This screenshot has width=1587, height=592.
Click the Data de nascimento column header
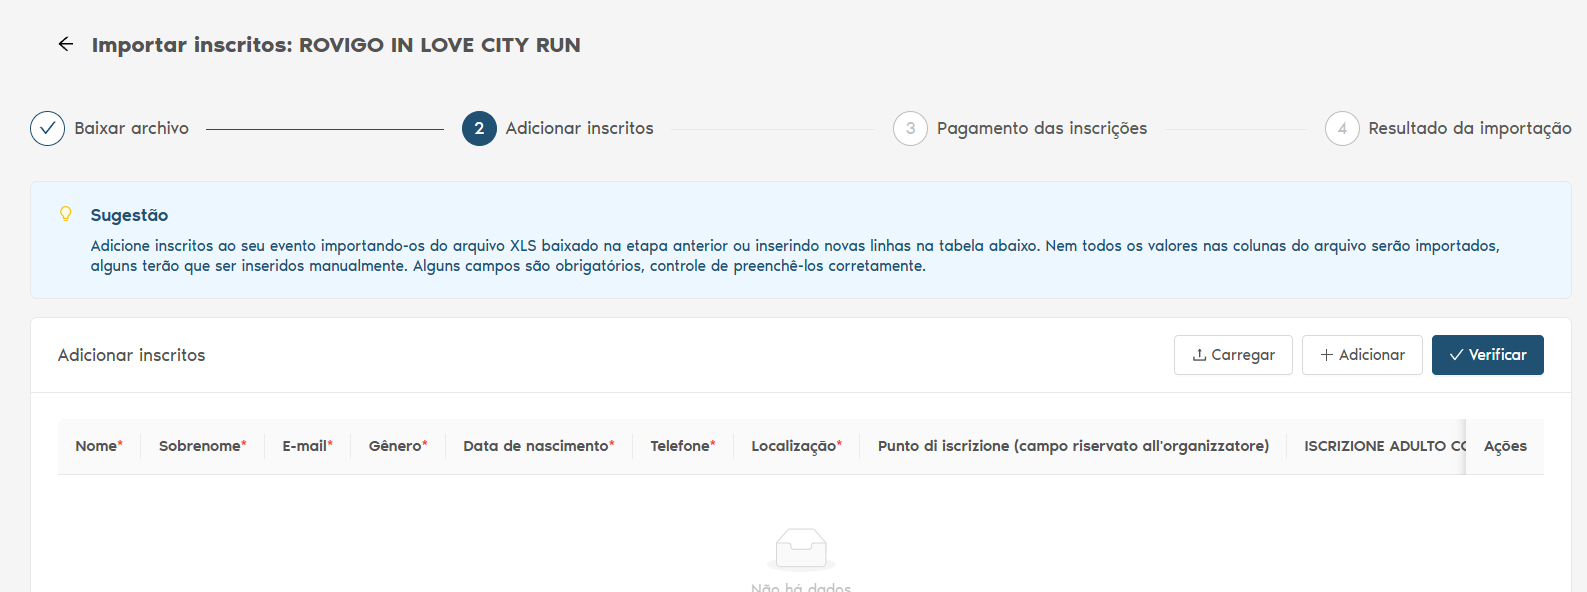[x=537, y=446]
